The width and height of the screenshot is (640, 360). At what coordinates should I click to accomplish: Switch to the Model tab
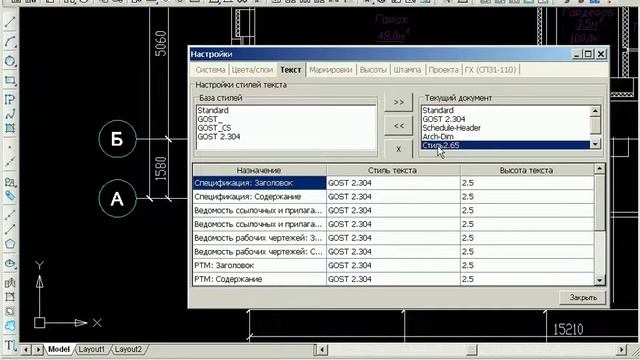59,349
